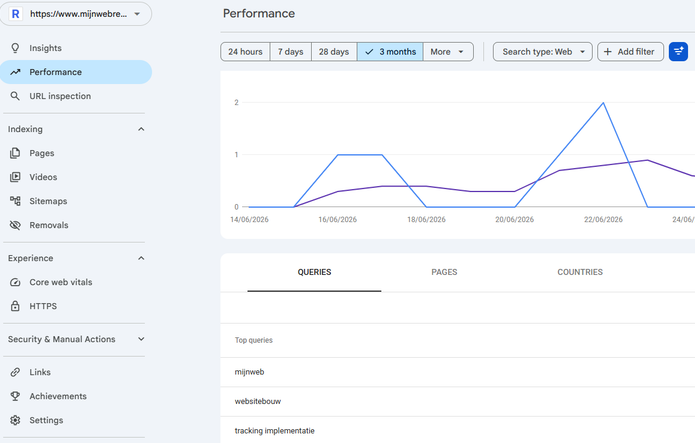Expand the Security & Manual Actions chevron
This screenshot has width=695, height=445.
141,339
